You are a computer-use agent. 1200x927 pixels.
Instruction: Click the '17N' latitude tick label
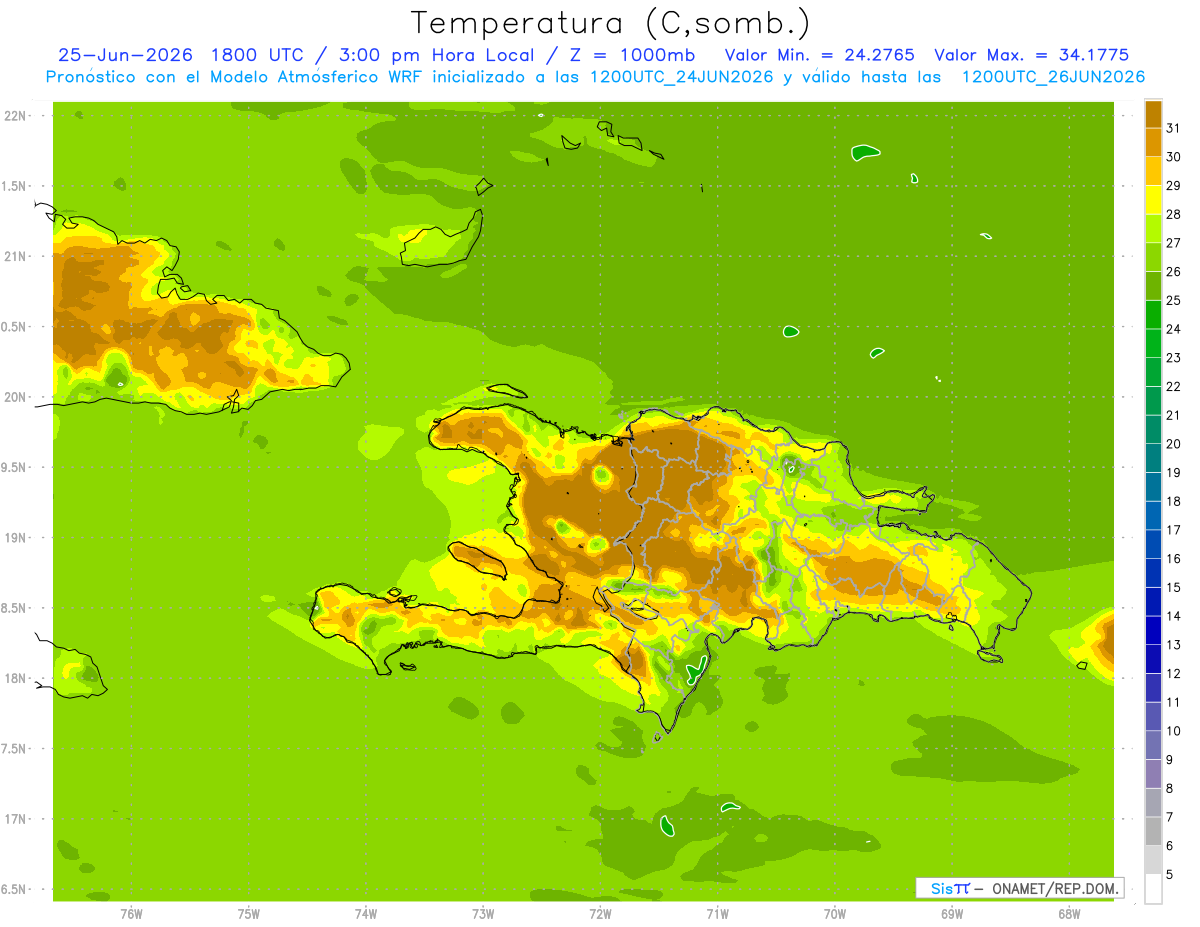click(17, 819)
